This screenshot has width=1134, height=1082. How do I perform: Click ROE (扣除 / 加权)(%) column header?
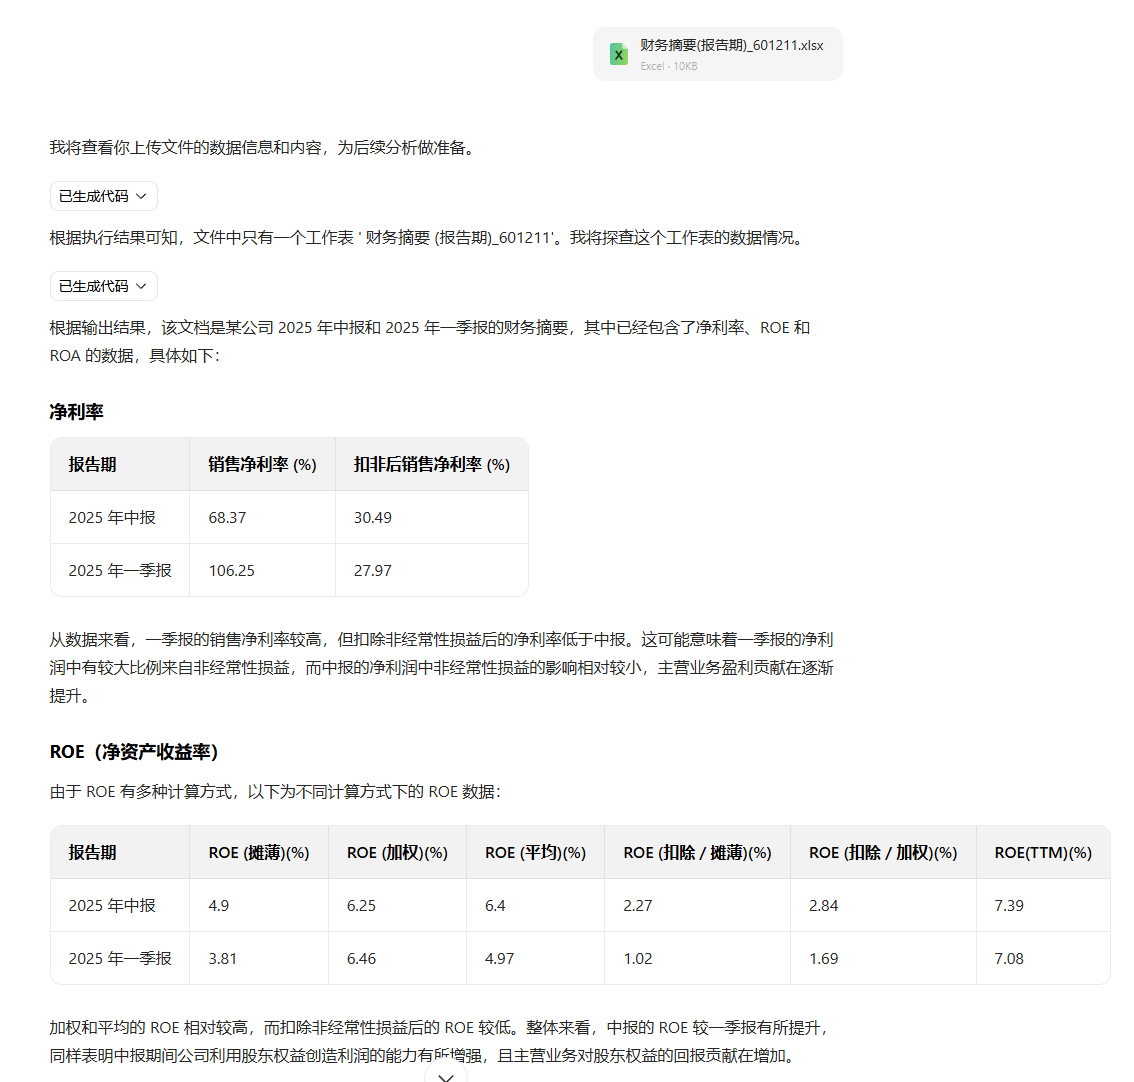point(883,853)
